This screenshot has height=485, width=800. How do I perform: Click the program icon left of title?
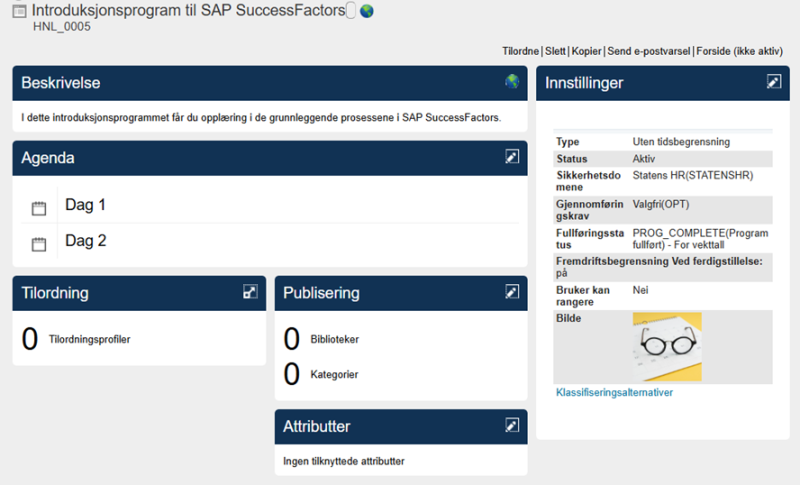click(19, 11)
